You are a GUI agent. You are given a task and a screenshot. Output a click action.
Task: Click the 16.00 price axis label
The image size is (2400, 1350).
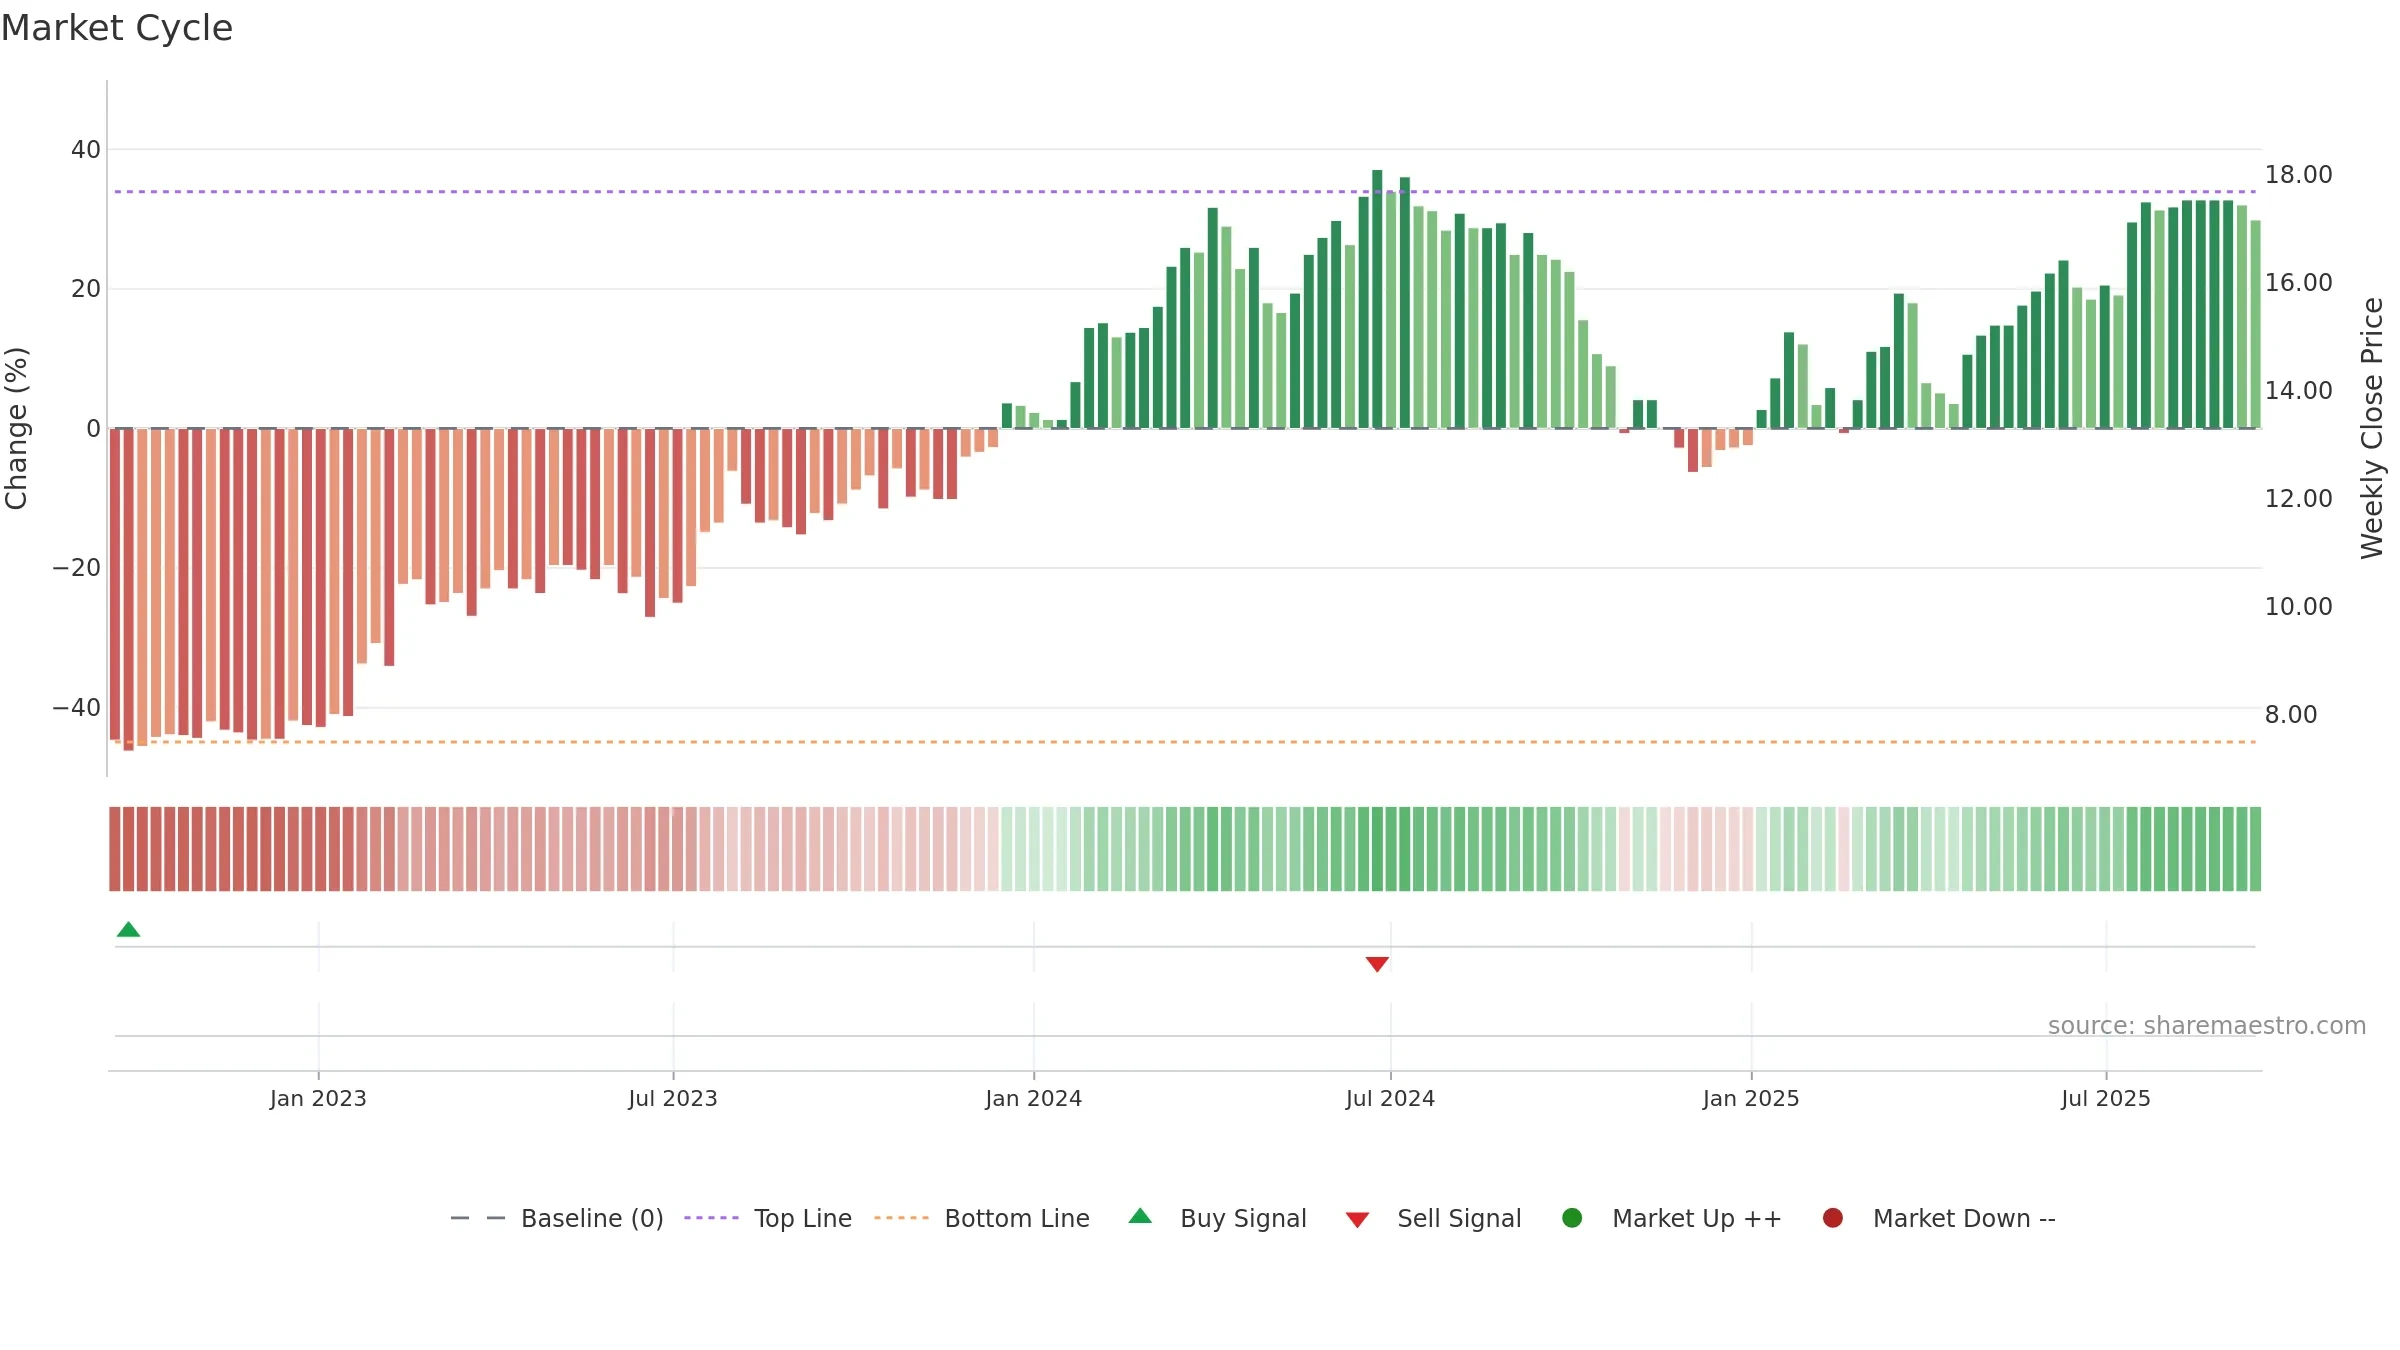pos(2298,282)
